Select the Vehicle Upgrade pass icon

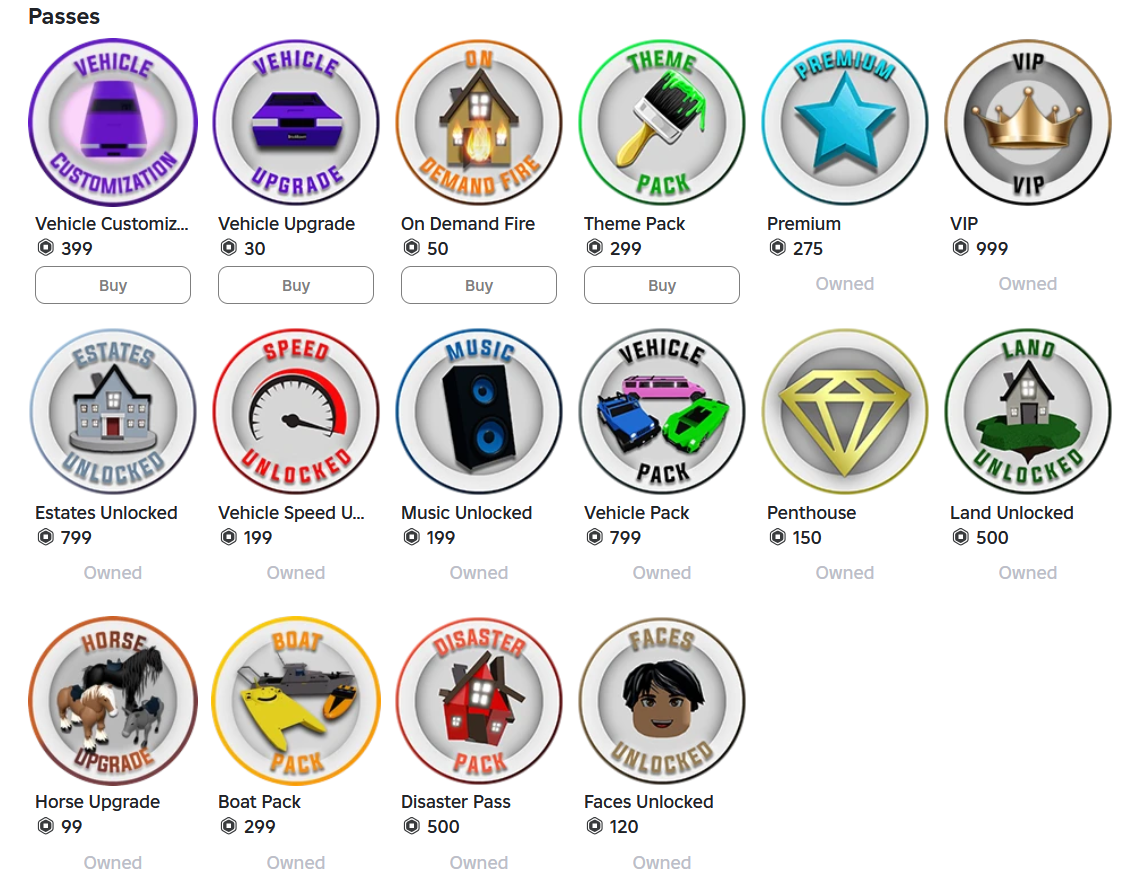pyautogui.click(x=296, y=122)
